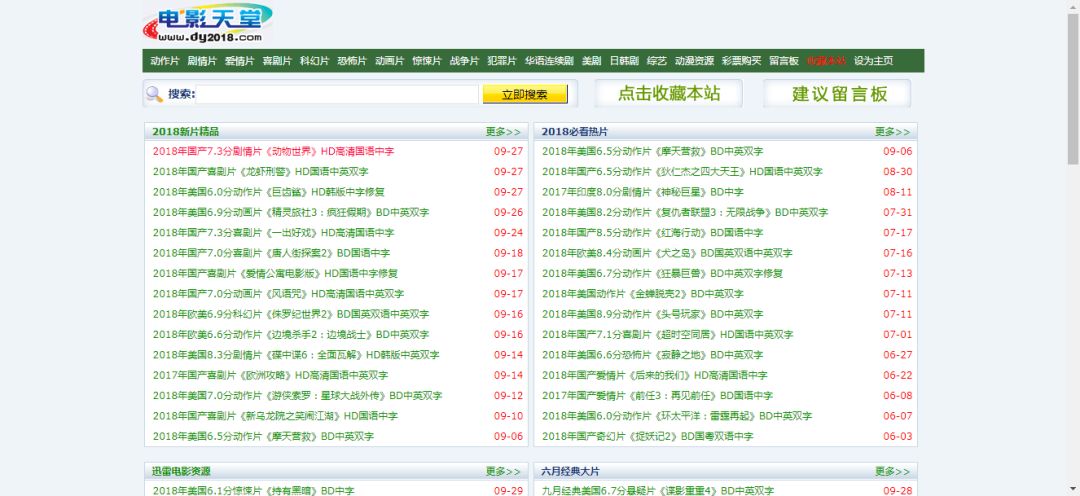Click the 电影天堂 dy2018.com logo
Viewport: 1080px width, 496px height.
coord(207,23)
